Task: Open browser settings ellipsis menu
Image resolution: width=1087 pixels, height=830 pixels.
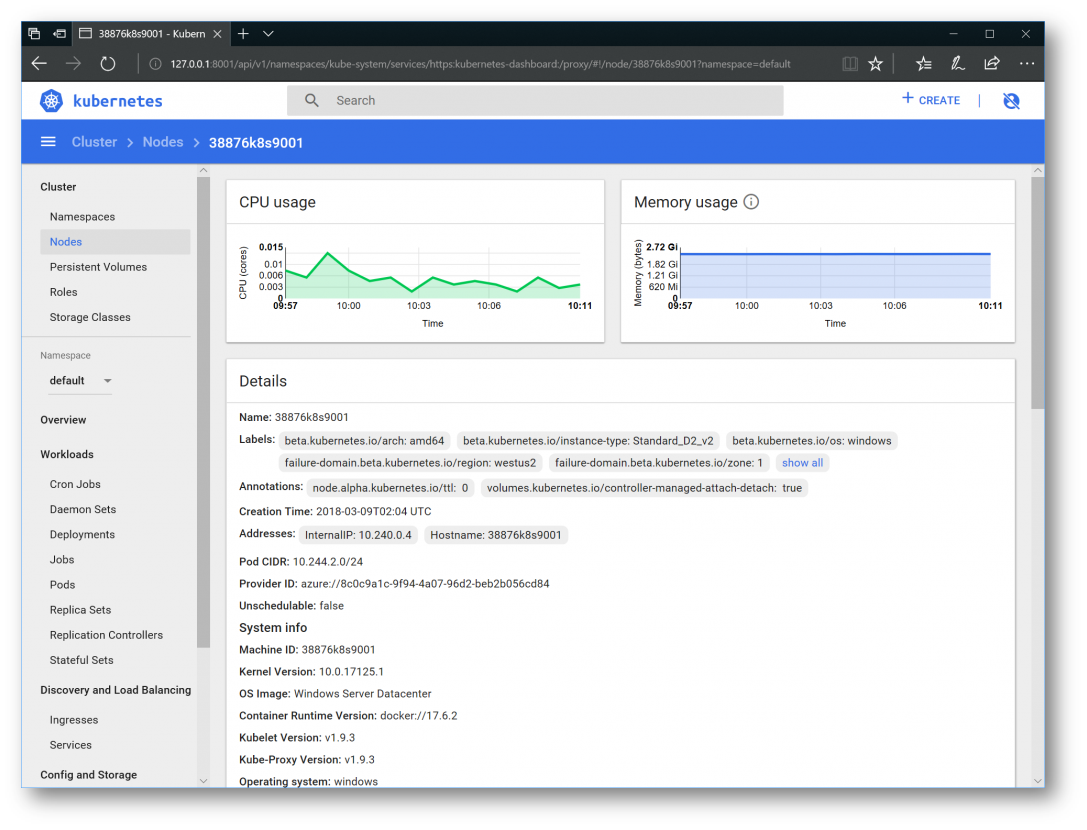Action: pyautogui.click(x=1027, y=64)
